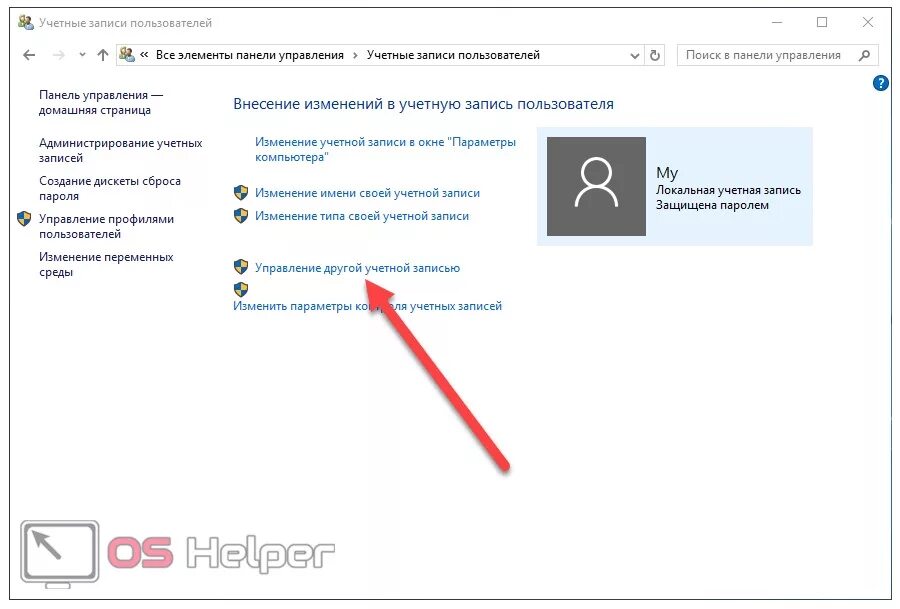Click the window title bar icon
The width and height of the screenshot is (900, 609).
coord(26,22)
